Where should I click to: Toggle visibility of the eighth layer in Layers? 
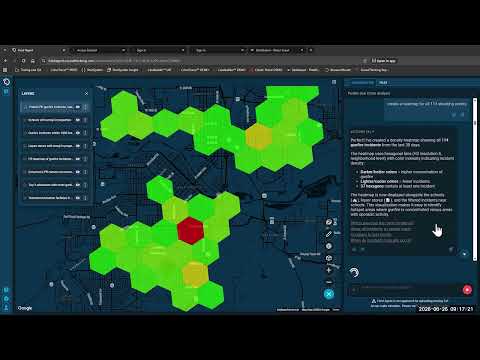(78, 198)
